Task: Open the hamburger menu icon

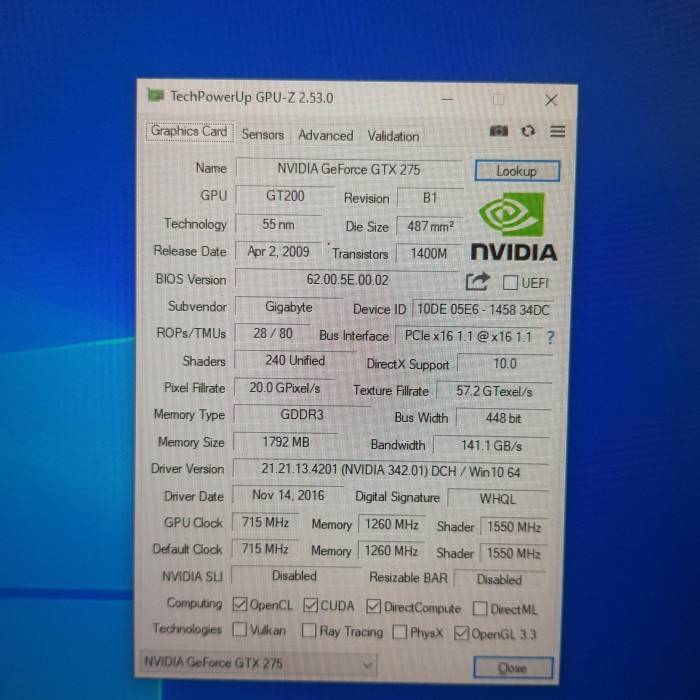Action: tap(558, 131)
